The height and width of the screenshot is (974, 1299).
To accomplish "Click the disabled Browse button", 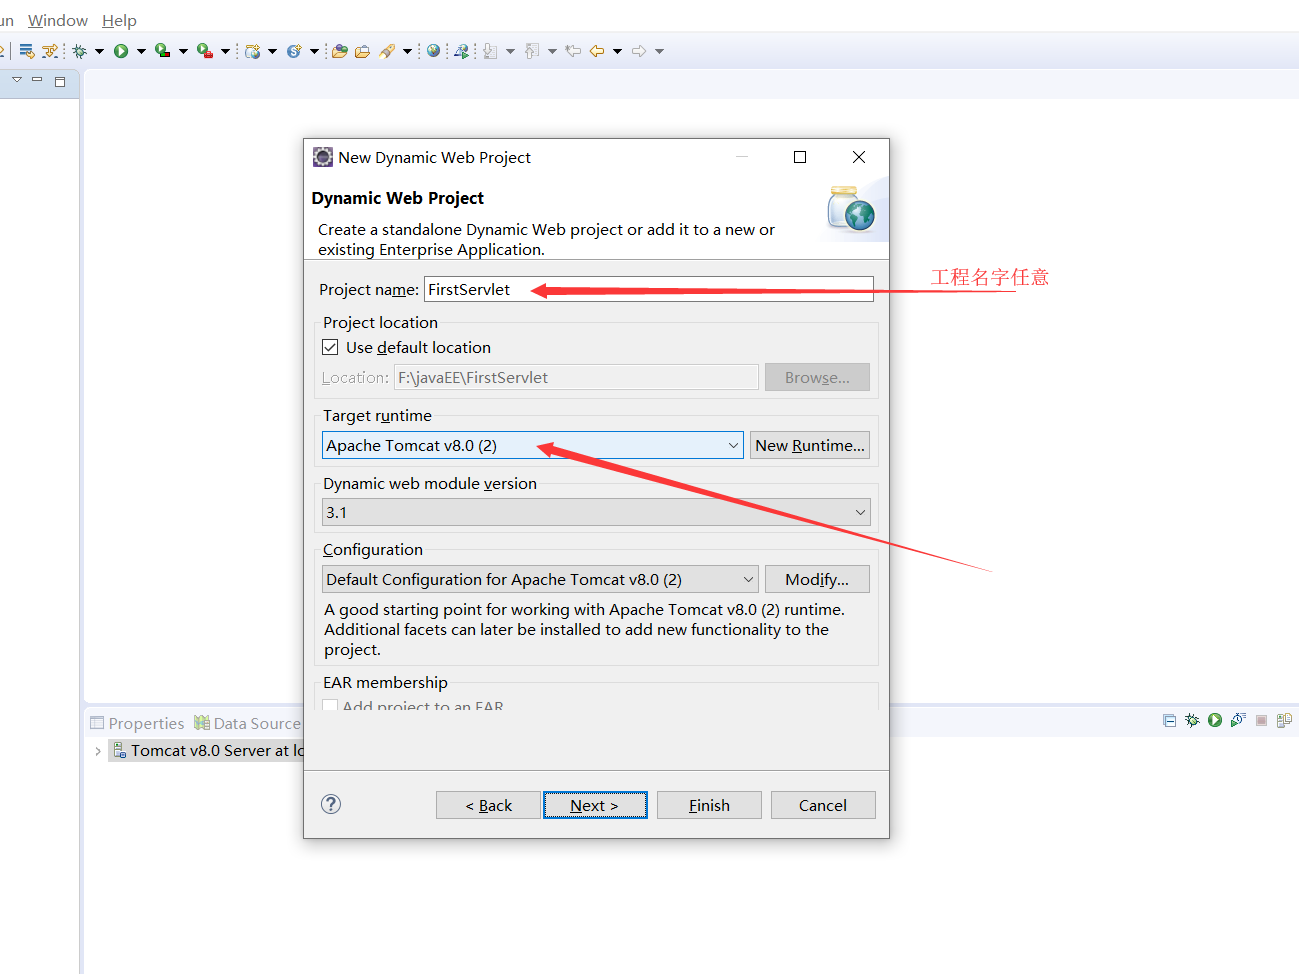I will tap(817, 377).
